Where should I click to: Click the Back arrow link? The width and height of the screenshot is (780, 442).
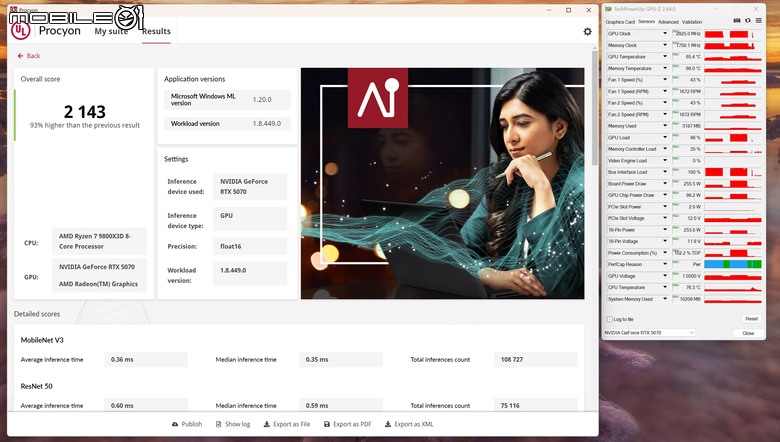click(x=28, y=56)
